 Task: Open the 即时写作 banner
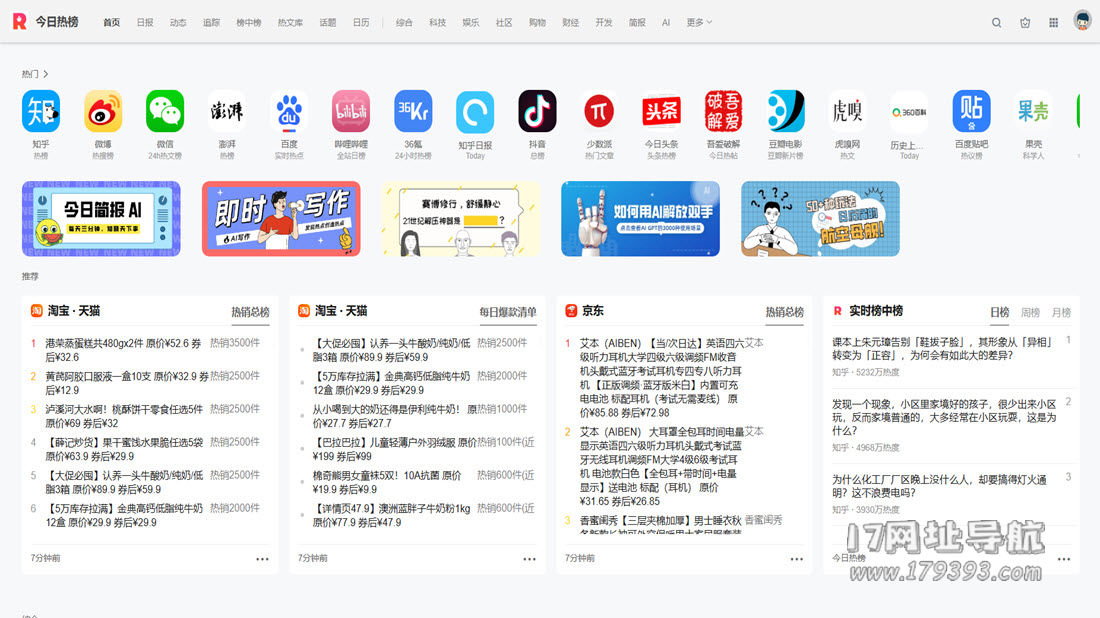pos(281,218)
